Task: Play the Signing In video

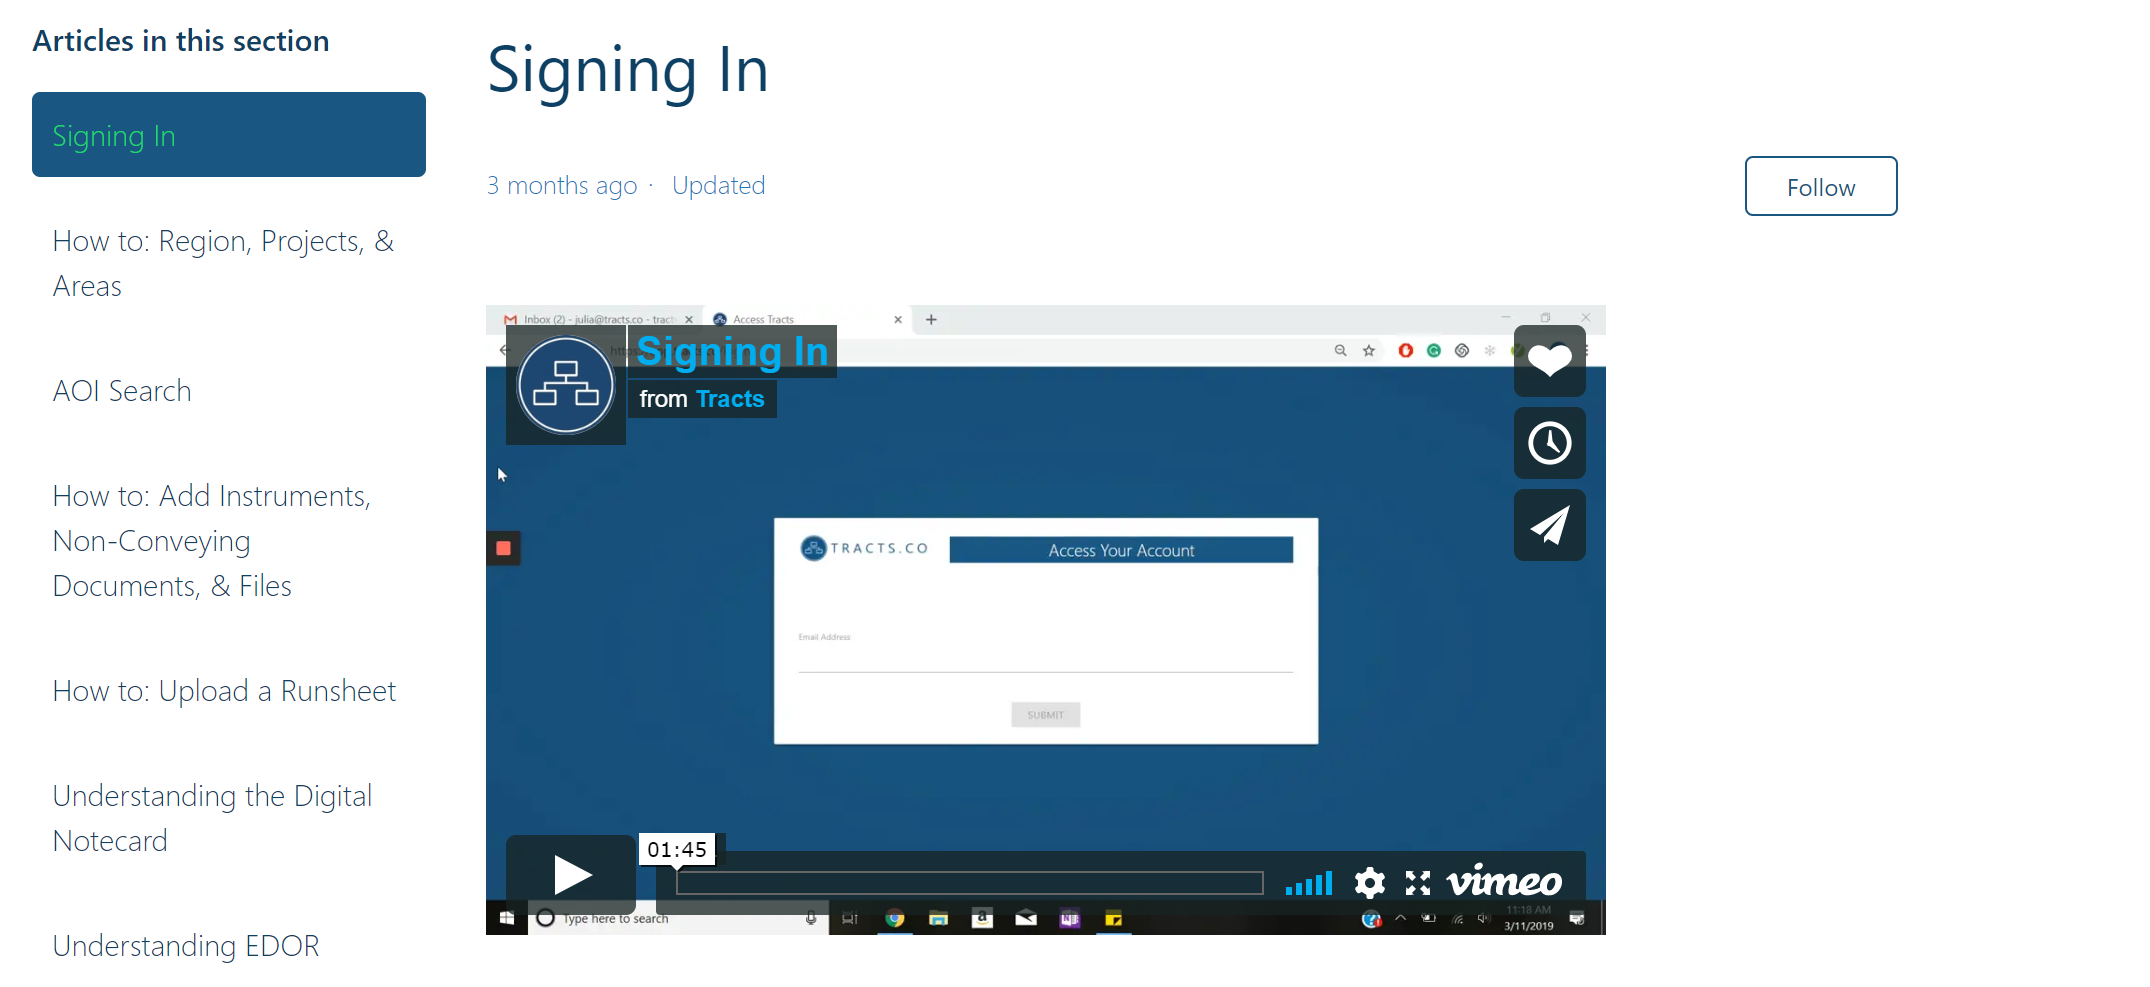Action: click(571, 874)
